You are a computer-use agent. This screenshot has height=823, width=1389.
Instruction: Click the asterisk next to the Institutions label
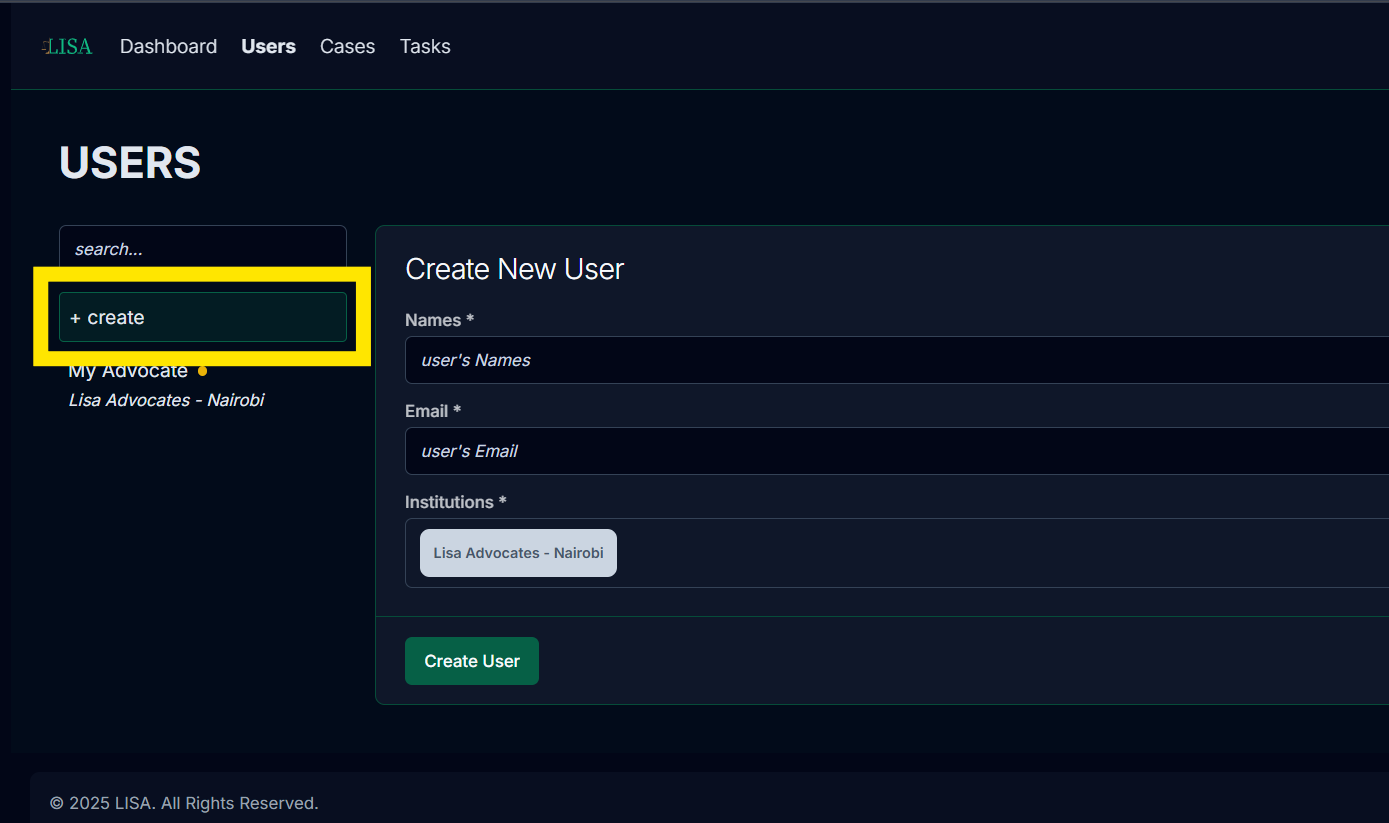[502, 501]
